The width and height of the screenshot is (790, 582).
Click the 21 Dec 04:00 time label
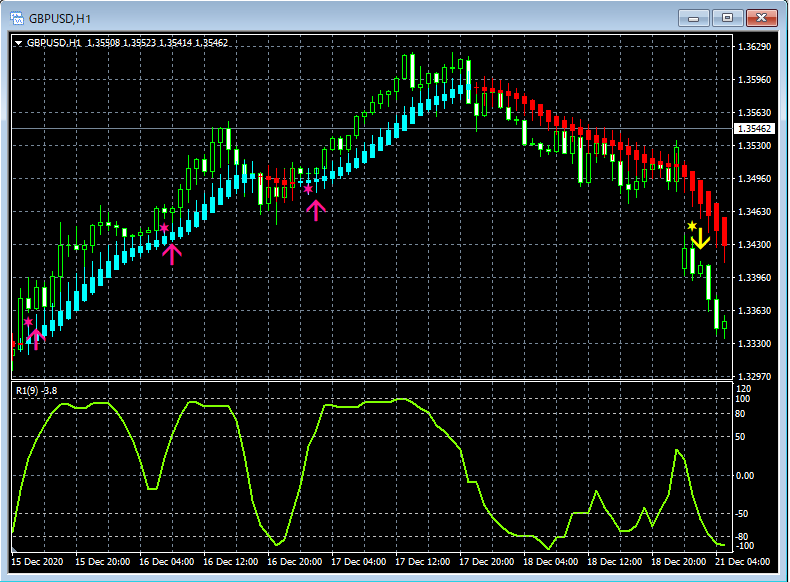pos(742,561)
